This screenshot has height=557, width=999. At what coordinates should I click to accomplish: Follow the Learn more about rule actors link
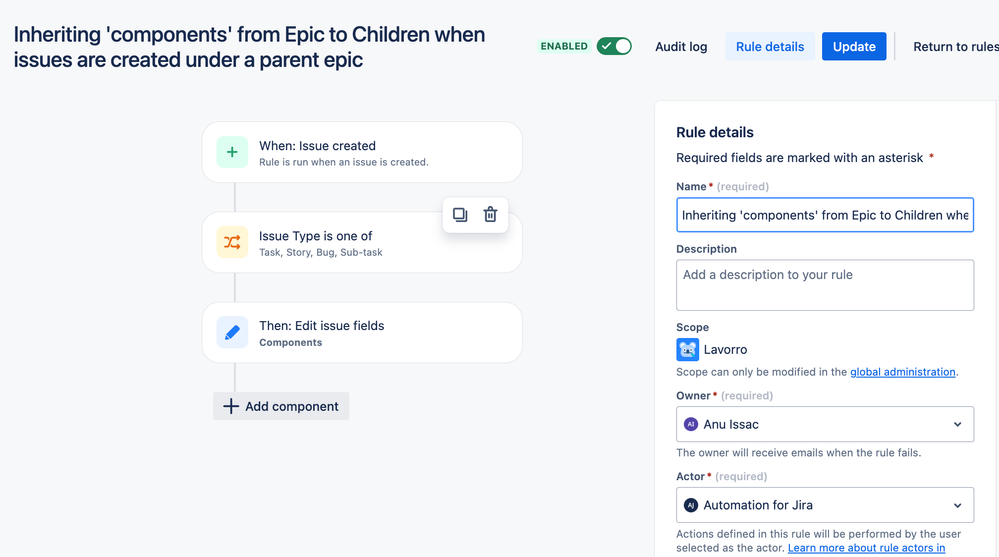point(866,548)
